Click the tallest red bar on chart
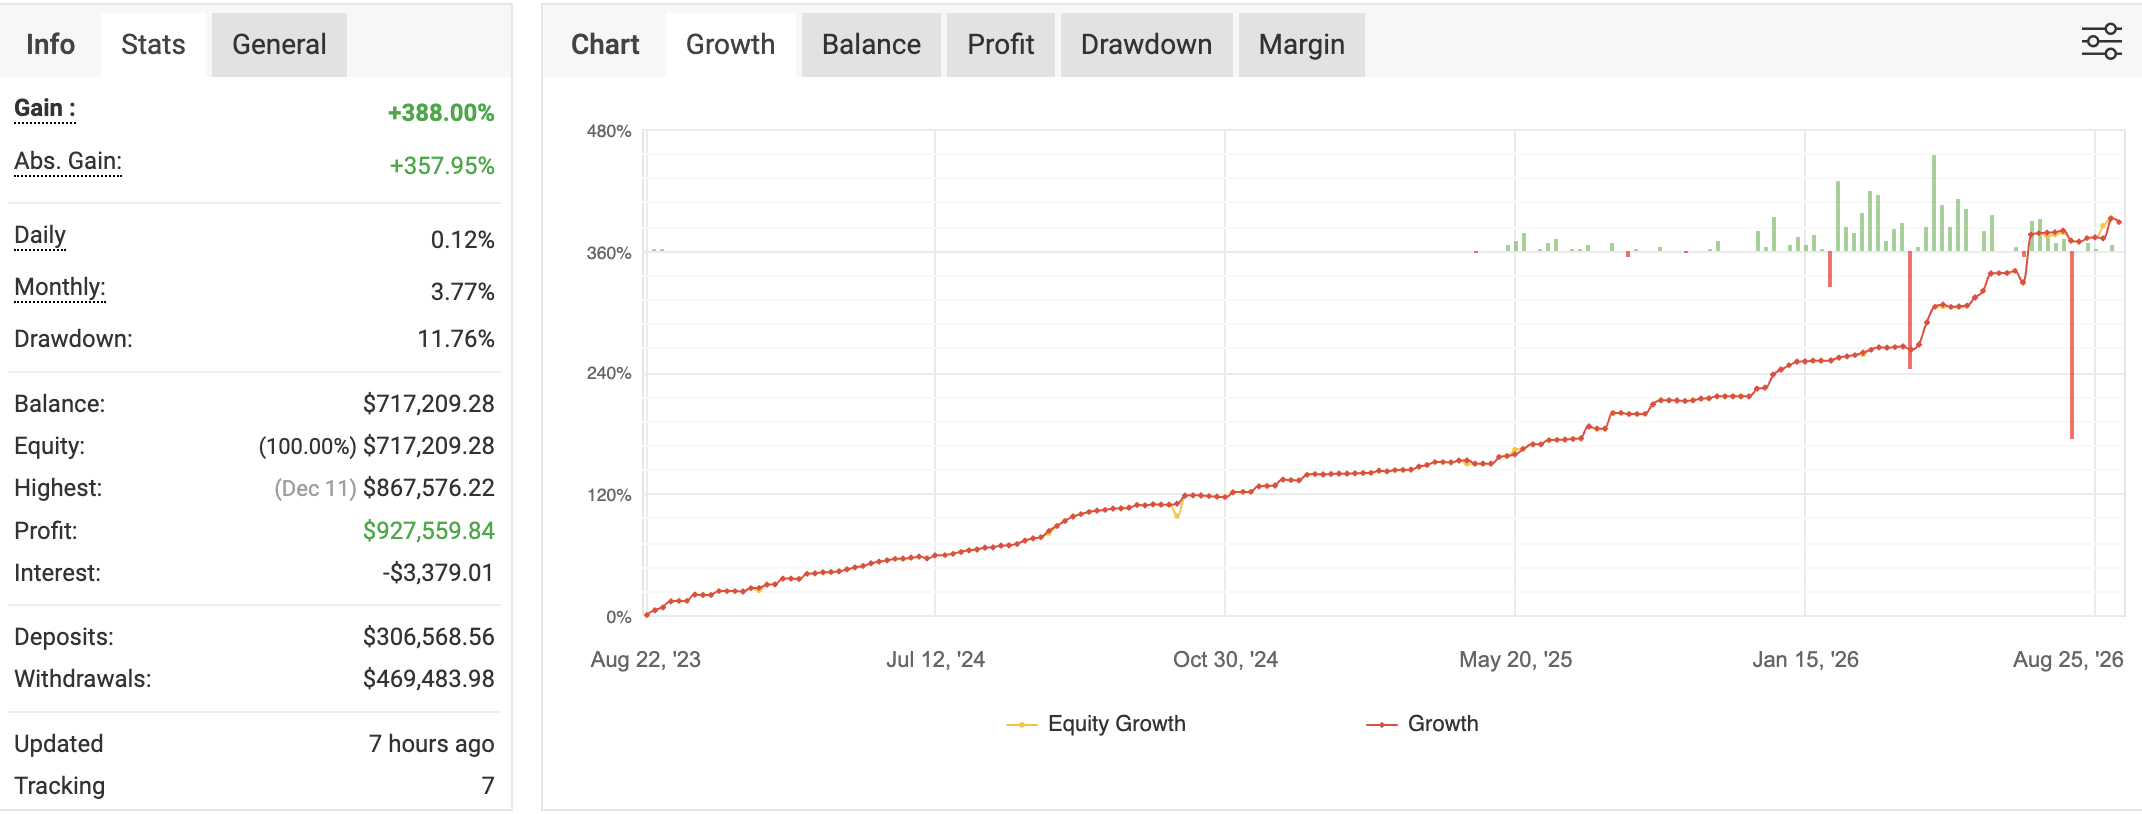 [2071, 345]
